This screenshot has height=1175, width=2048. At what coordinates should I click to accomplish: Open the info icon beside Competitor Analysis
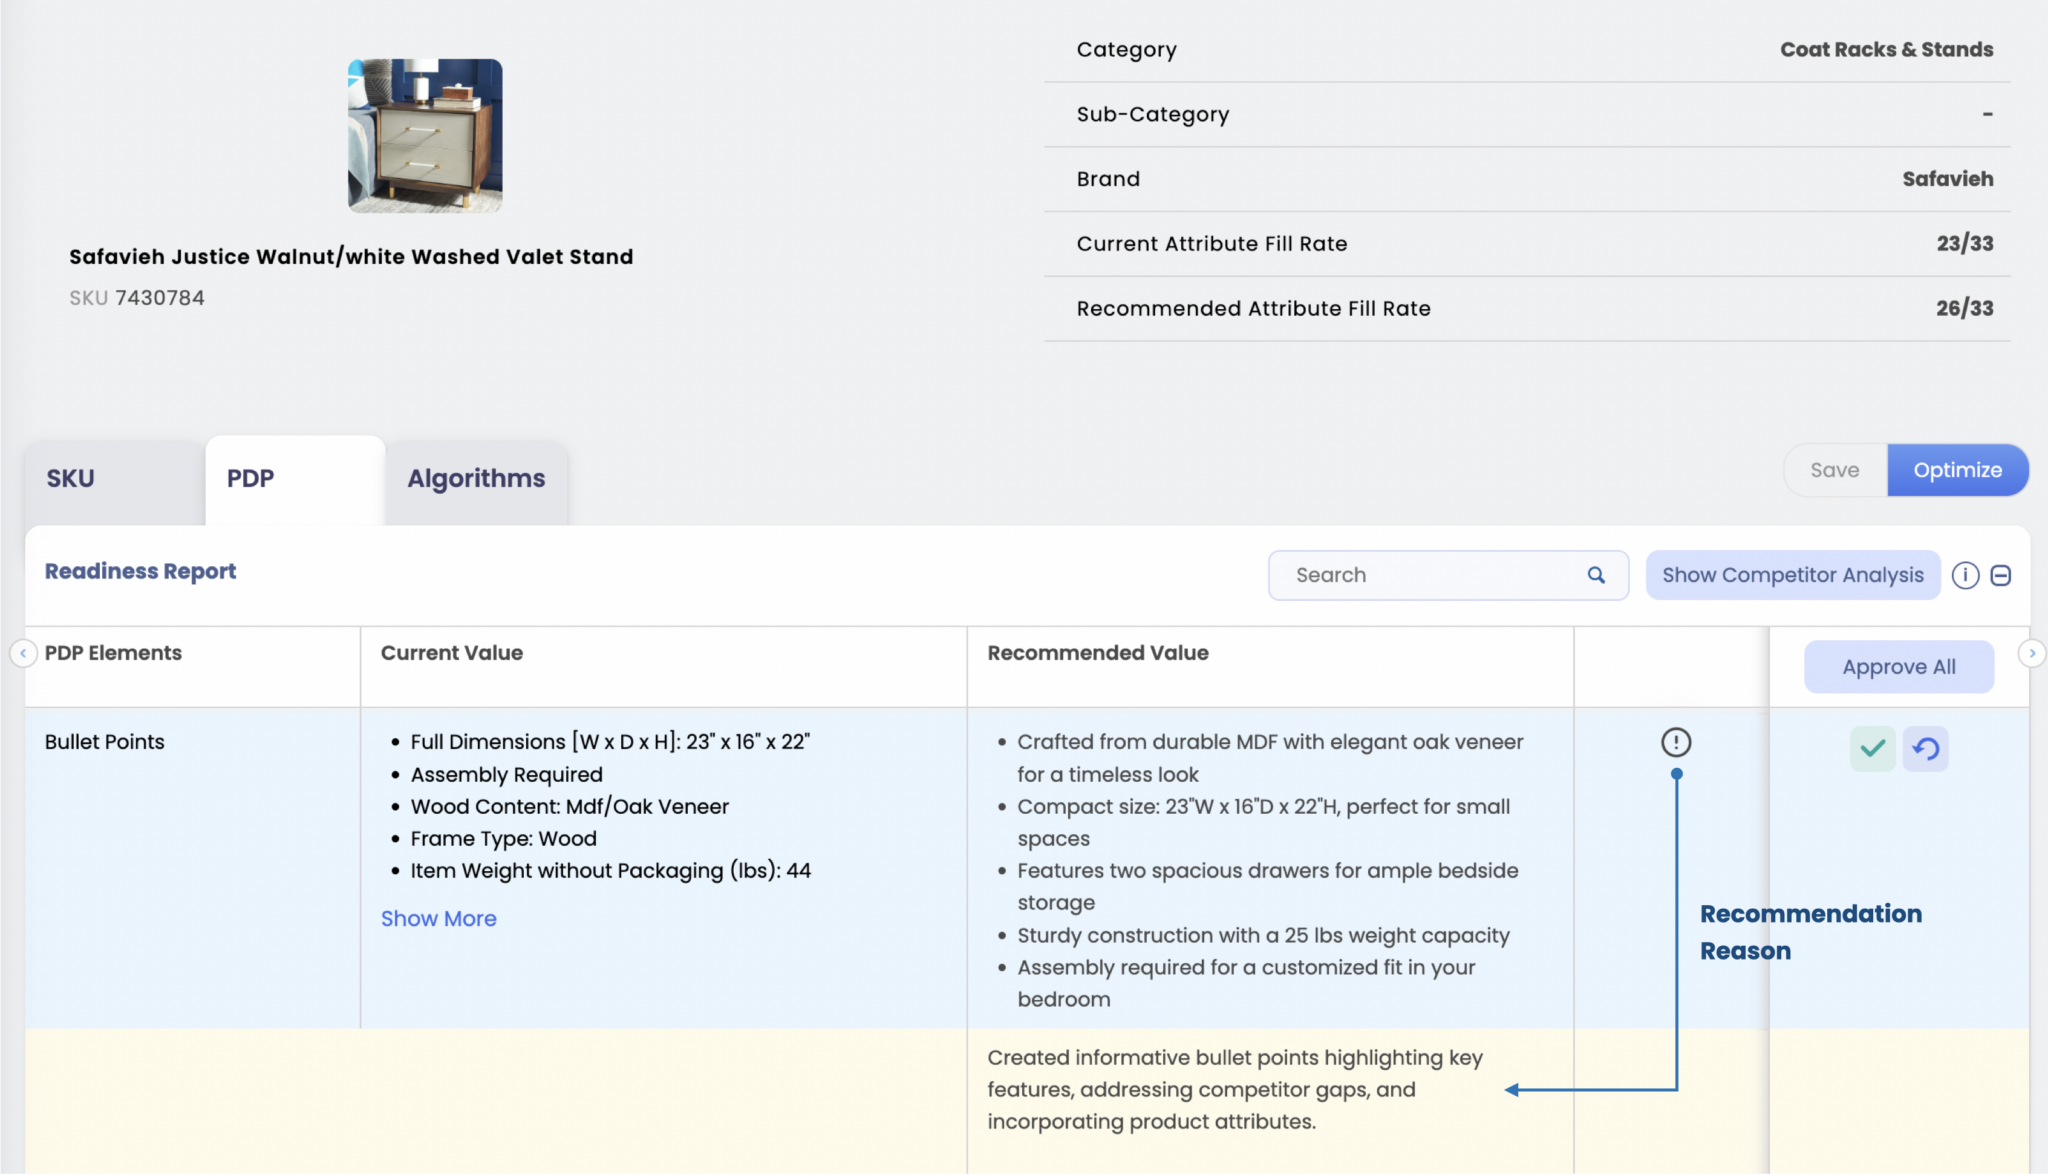(1965, 575)
